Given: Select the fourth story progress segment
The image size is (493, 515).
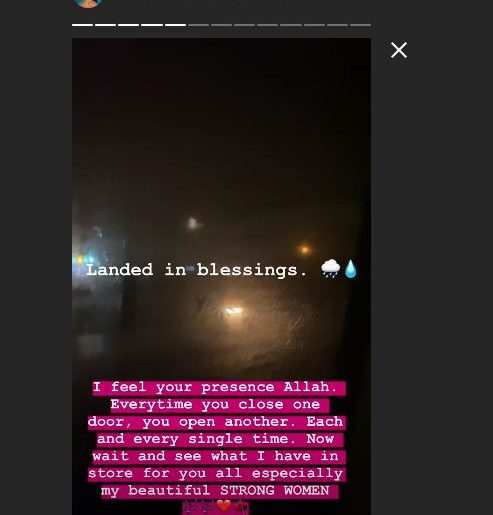Looking at the screenshot, I should [152, 25].
